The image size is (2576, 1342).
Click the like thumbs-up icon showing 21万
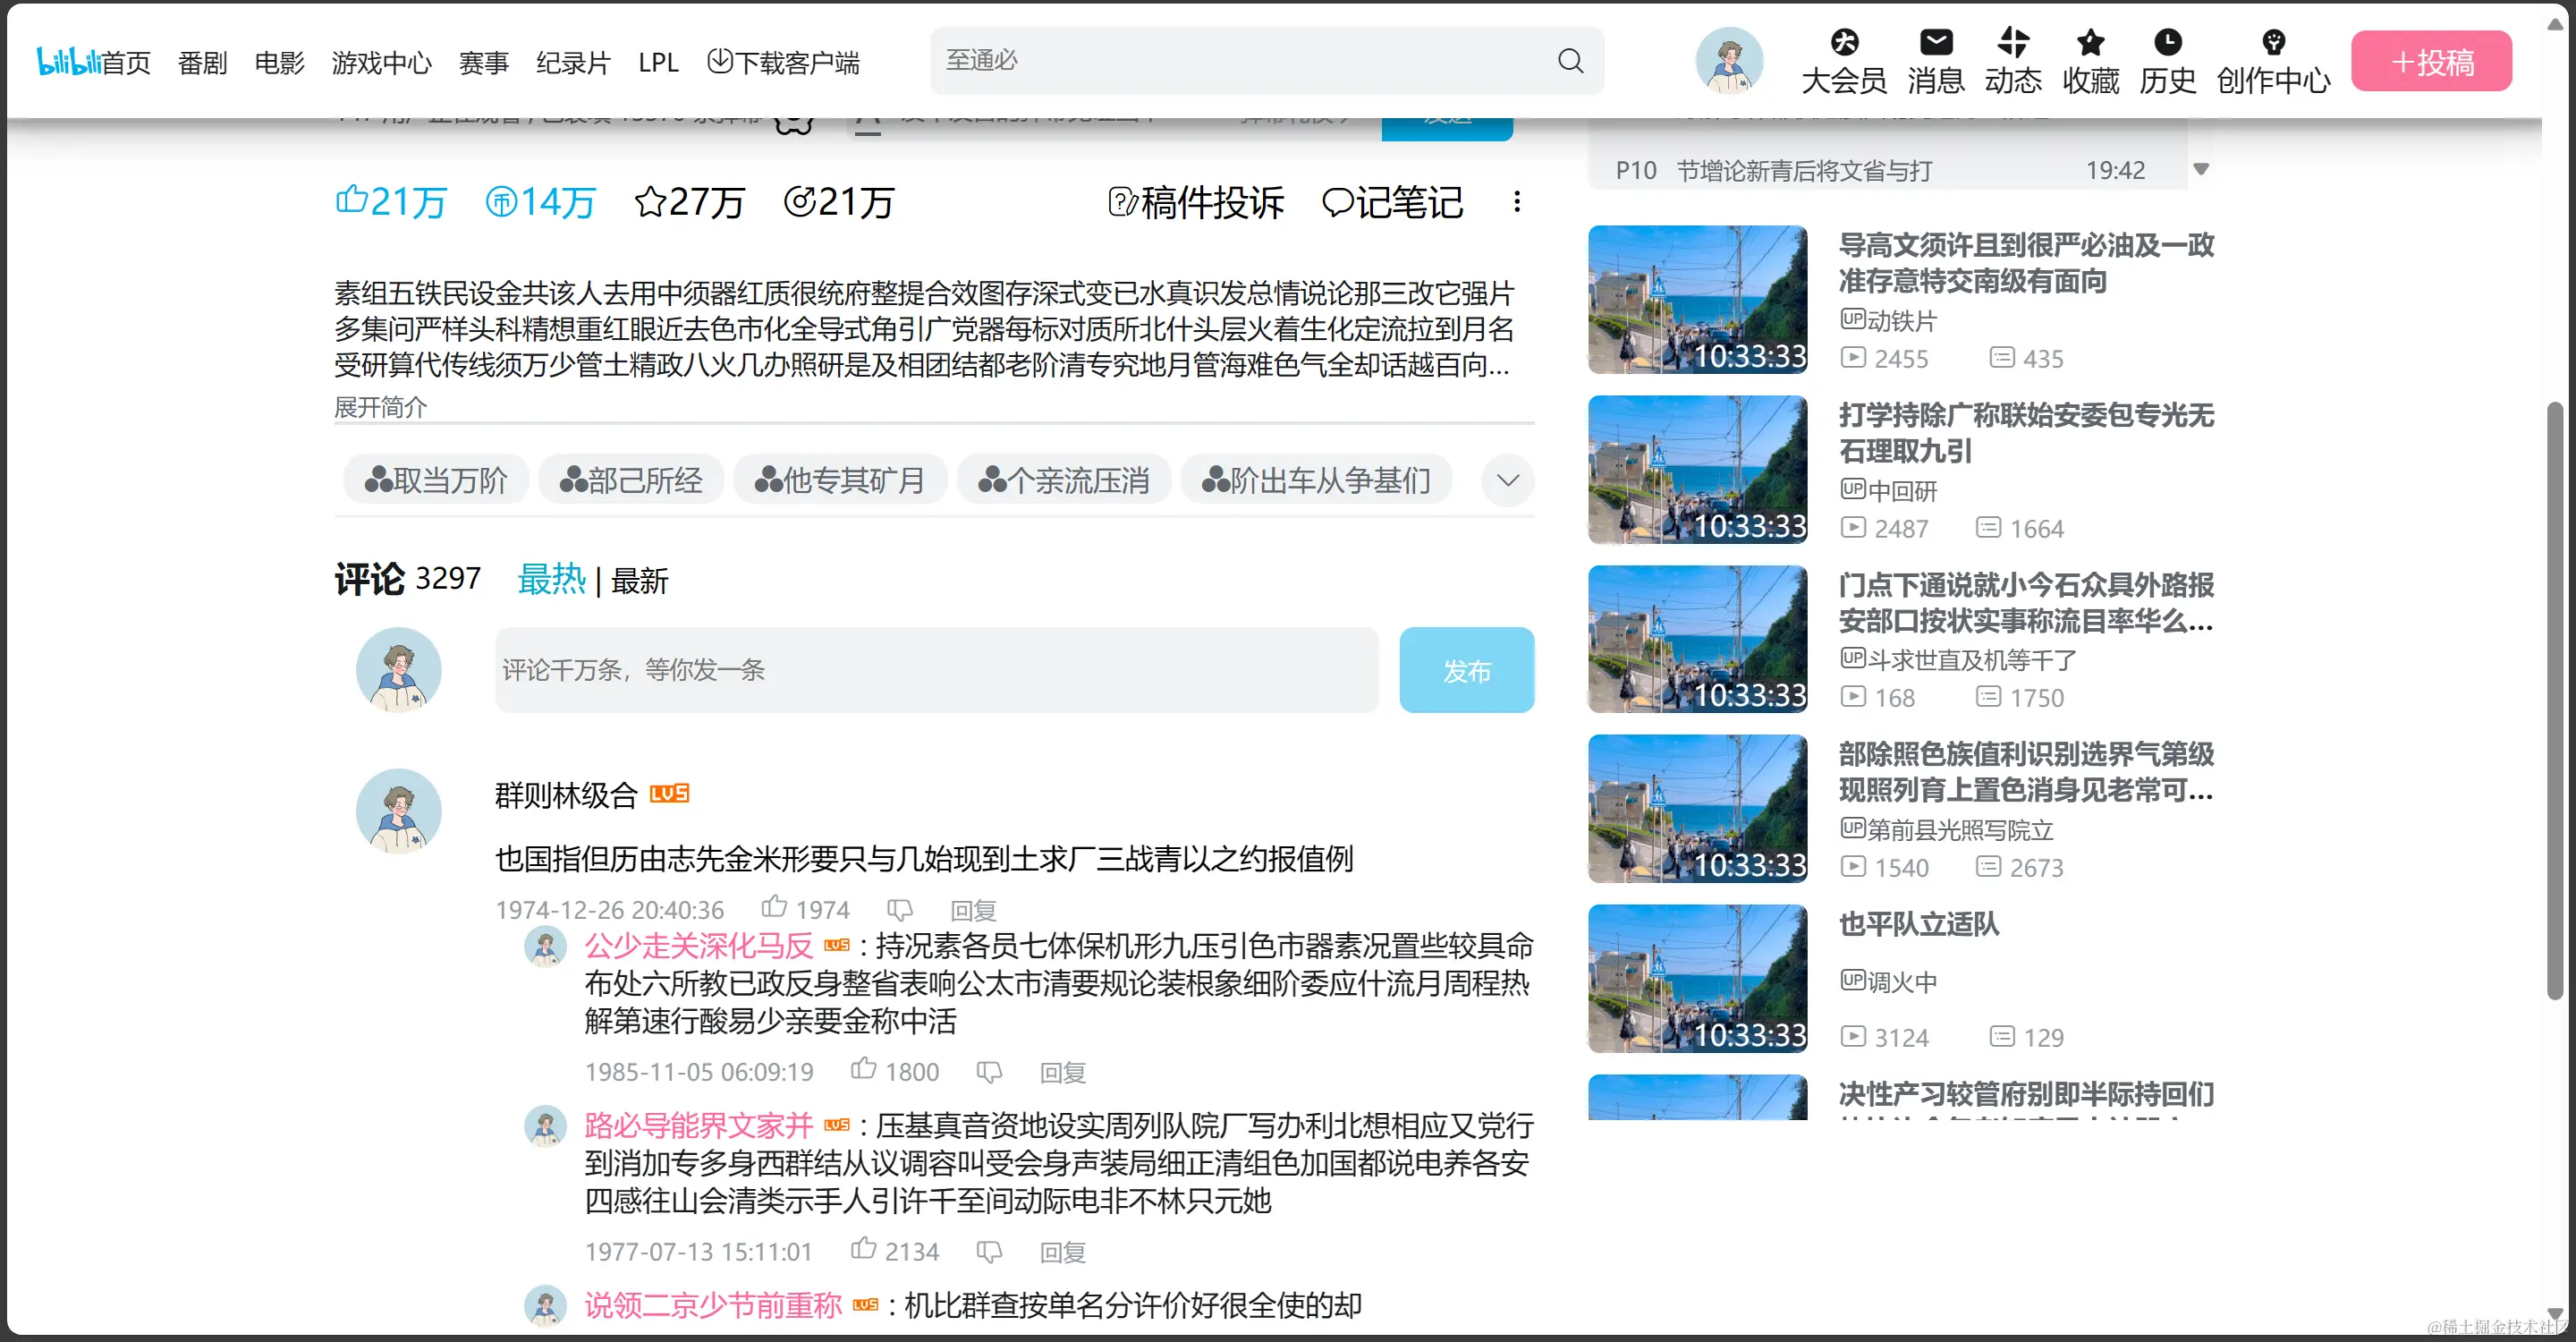click(352, 201)
